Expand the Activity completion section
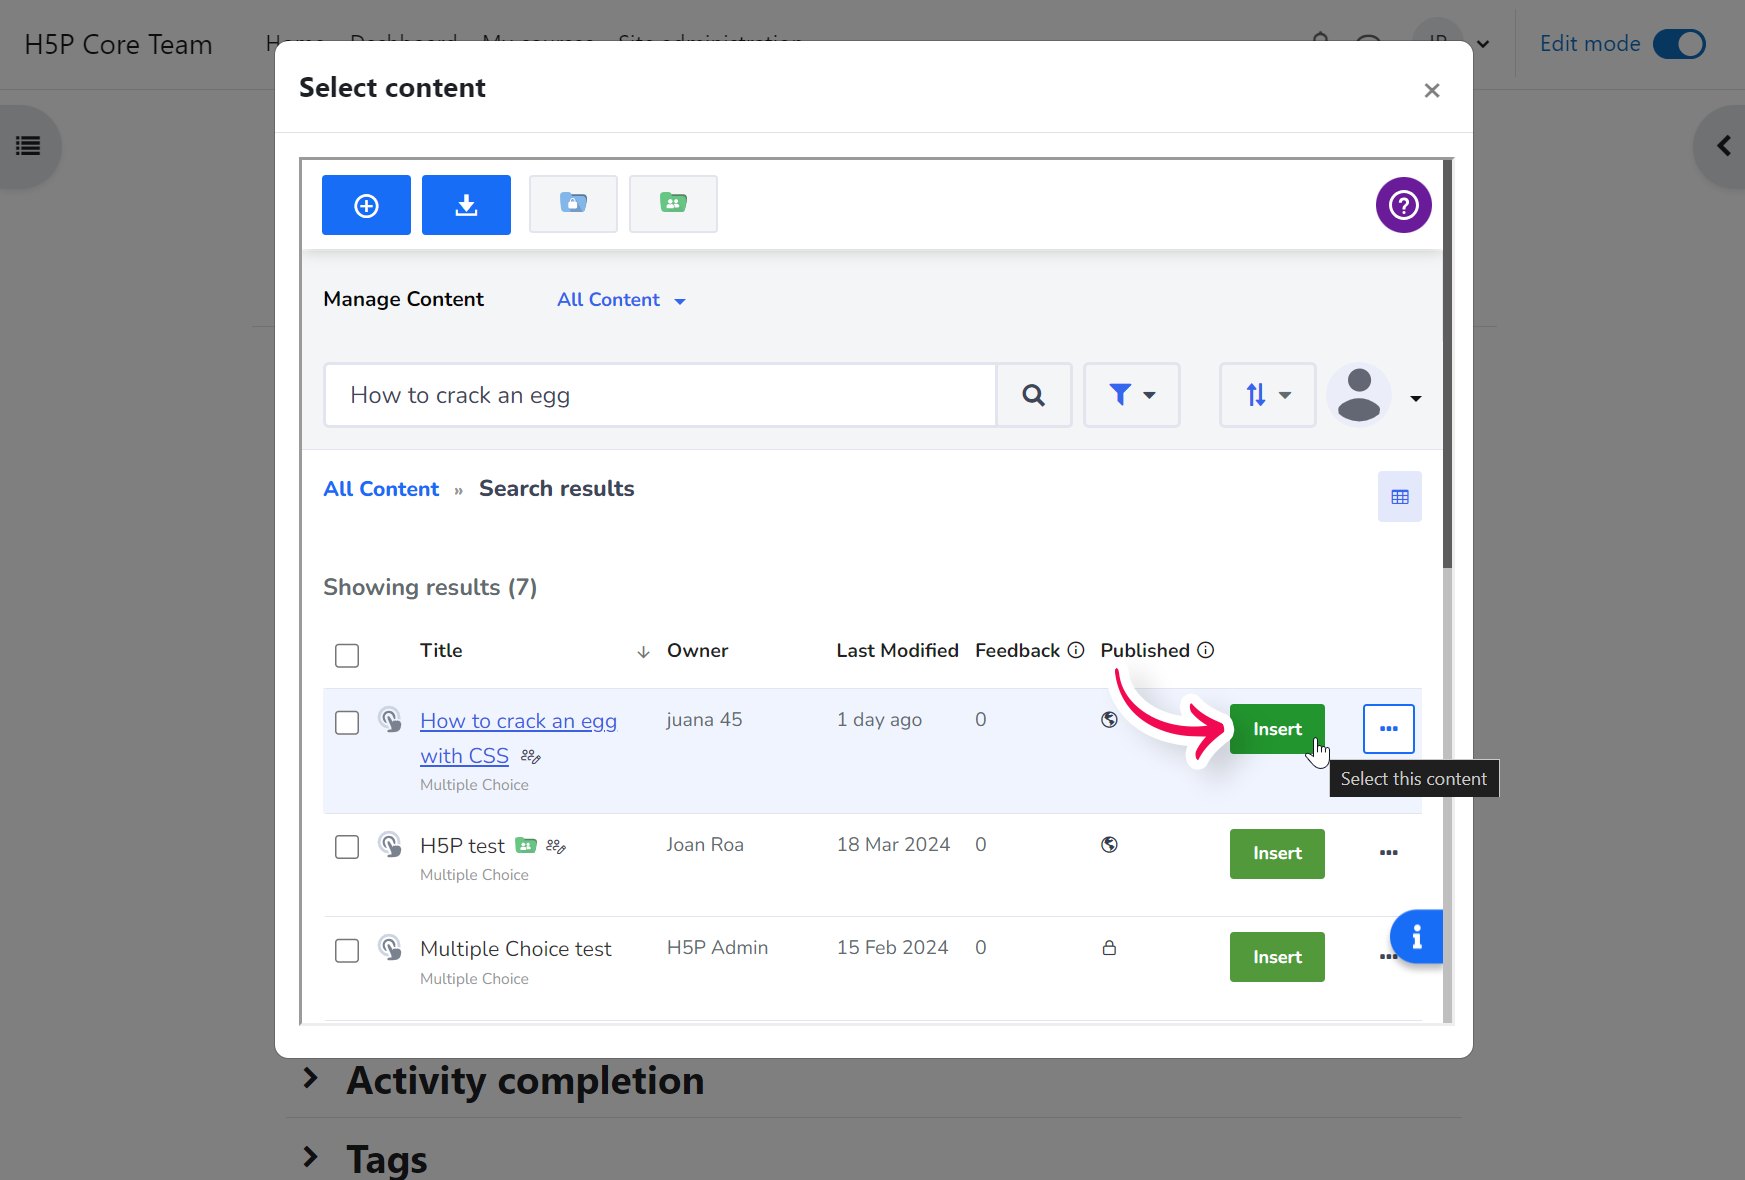The image size is (1745, 1180). (x=524, y=1080)
